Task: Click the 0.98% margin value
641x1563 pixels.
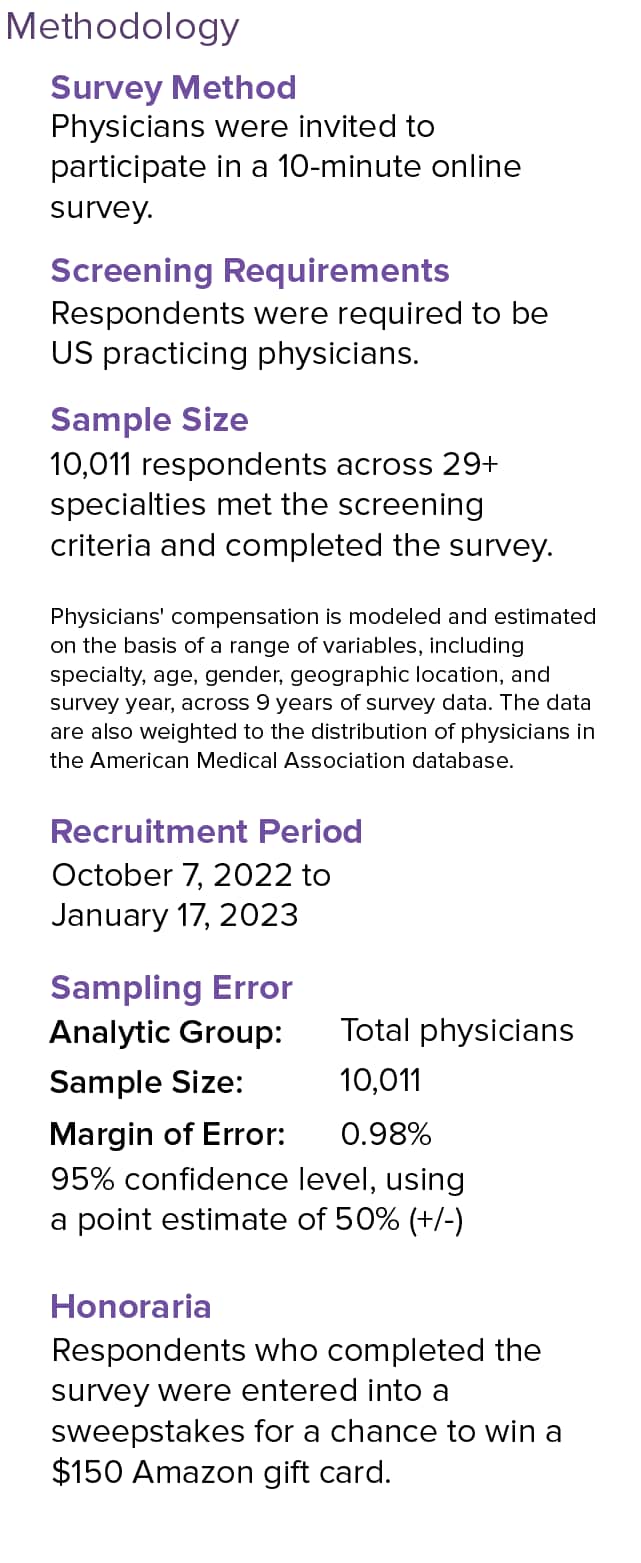Action: click(386, 1134)
